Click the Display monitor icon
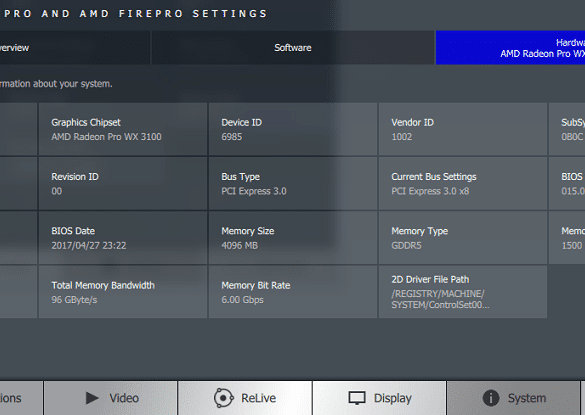Screen dimensions: 585x415 (x=357, y=398)
